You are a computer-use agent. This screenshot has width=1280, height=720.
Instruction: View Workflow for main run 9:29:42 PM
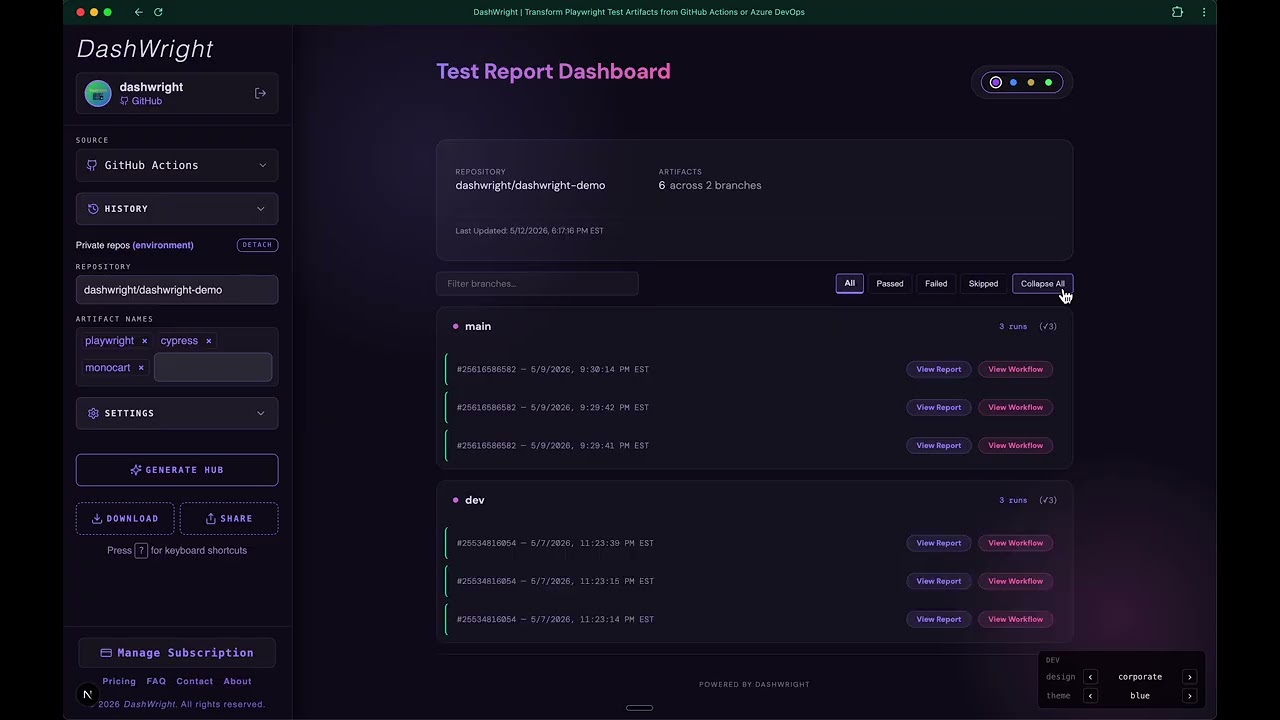tap(1016, 407)
